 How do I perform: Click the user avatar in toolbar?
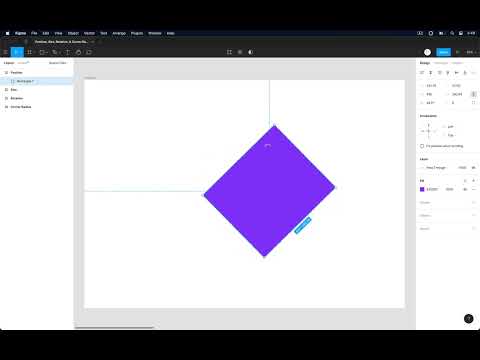tap(427, 52)
